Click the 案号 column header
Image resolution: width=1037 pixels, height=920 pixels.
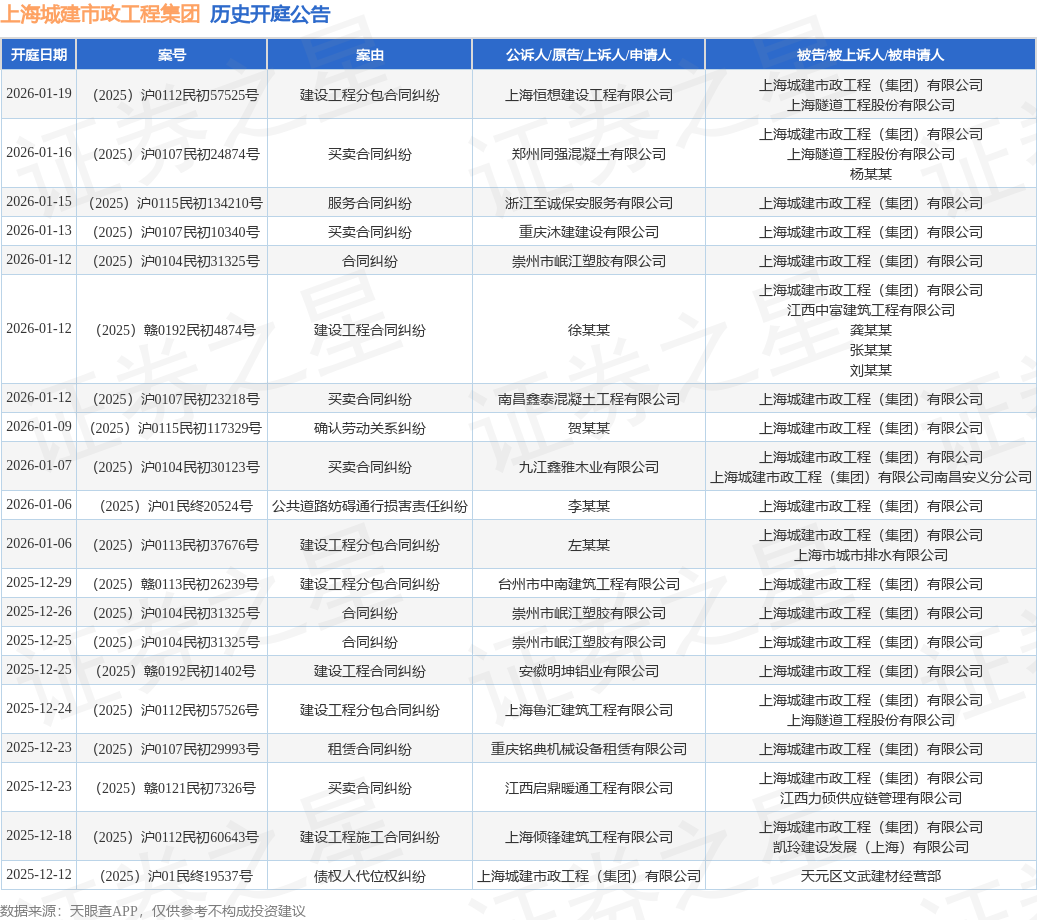[x=175, y=55]
